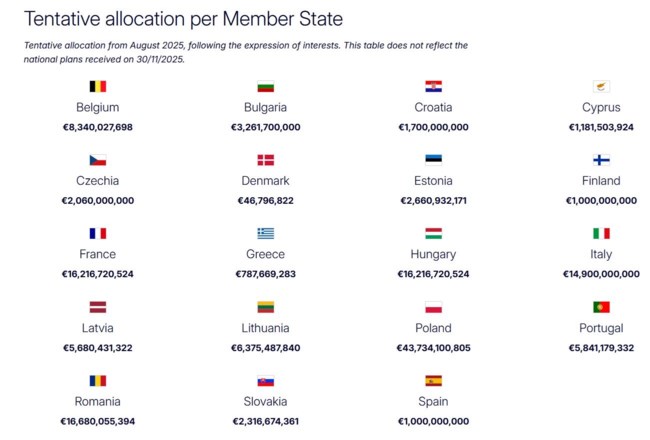650x440 pixels.
Task: Click the Spain flag icon
Action: click(433, 381)
